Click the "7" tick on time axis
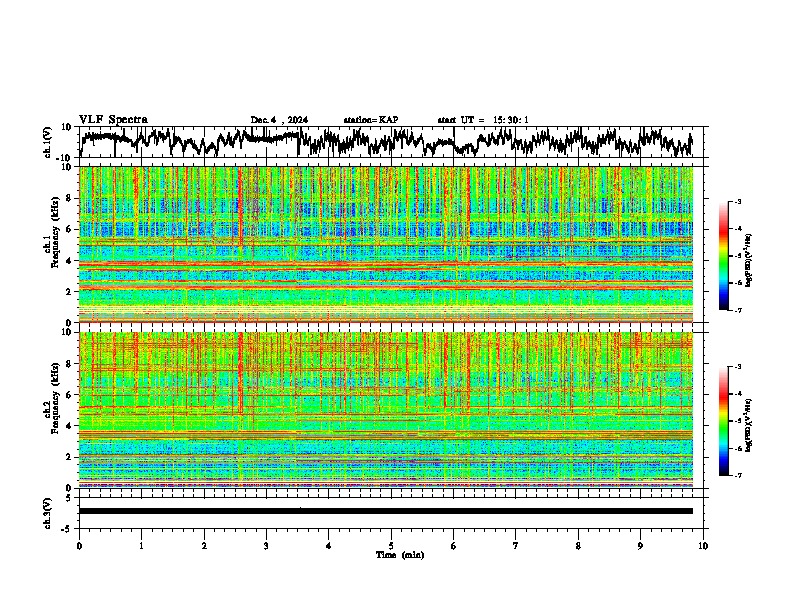The width and height of the screenshot is (792, 612). click(516, 546)
